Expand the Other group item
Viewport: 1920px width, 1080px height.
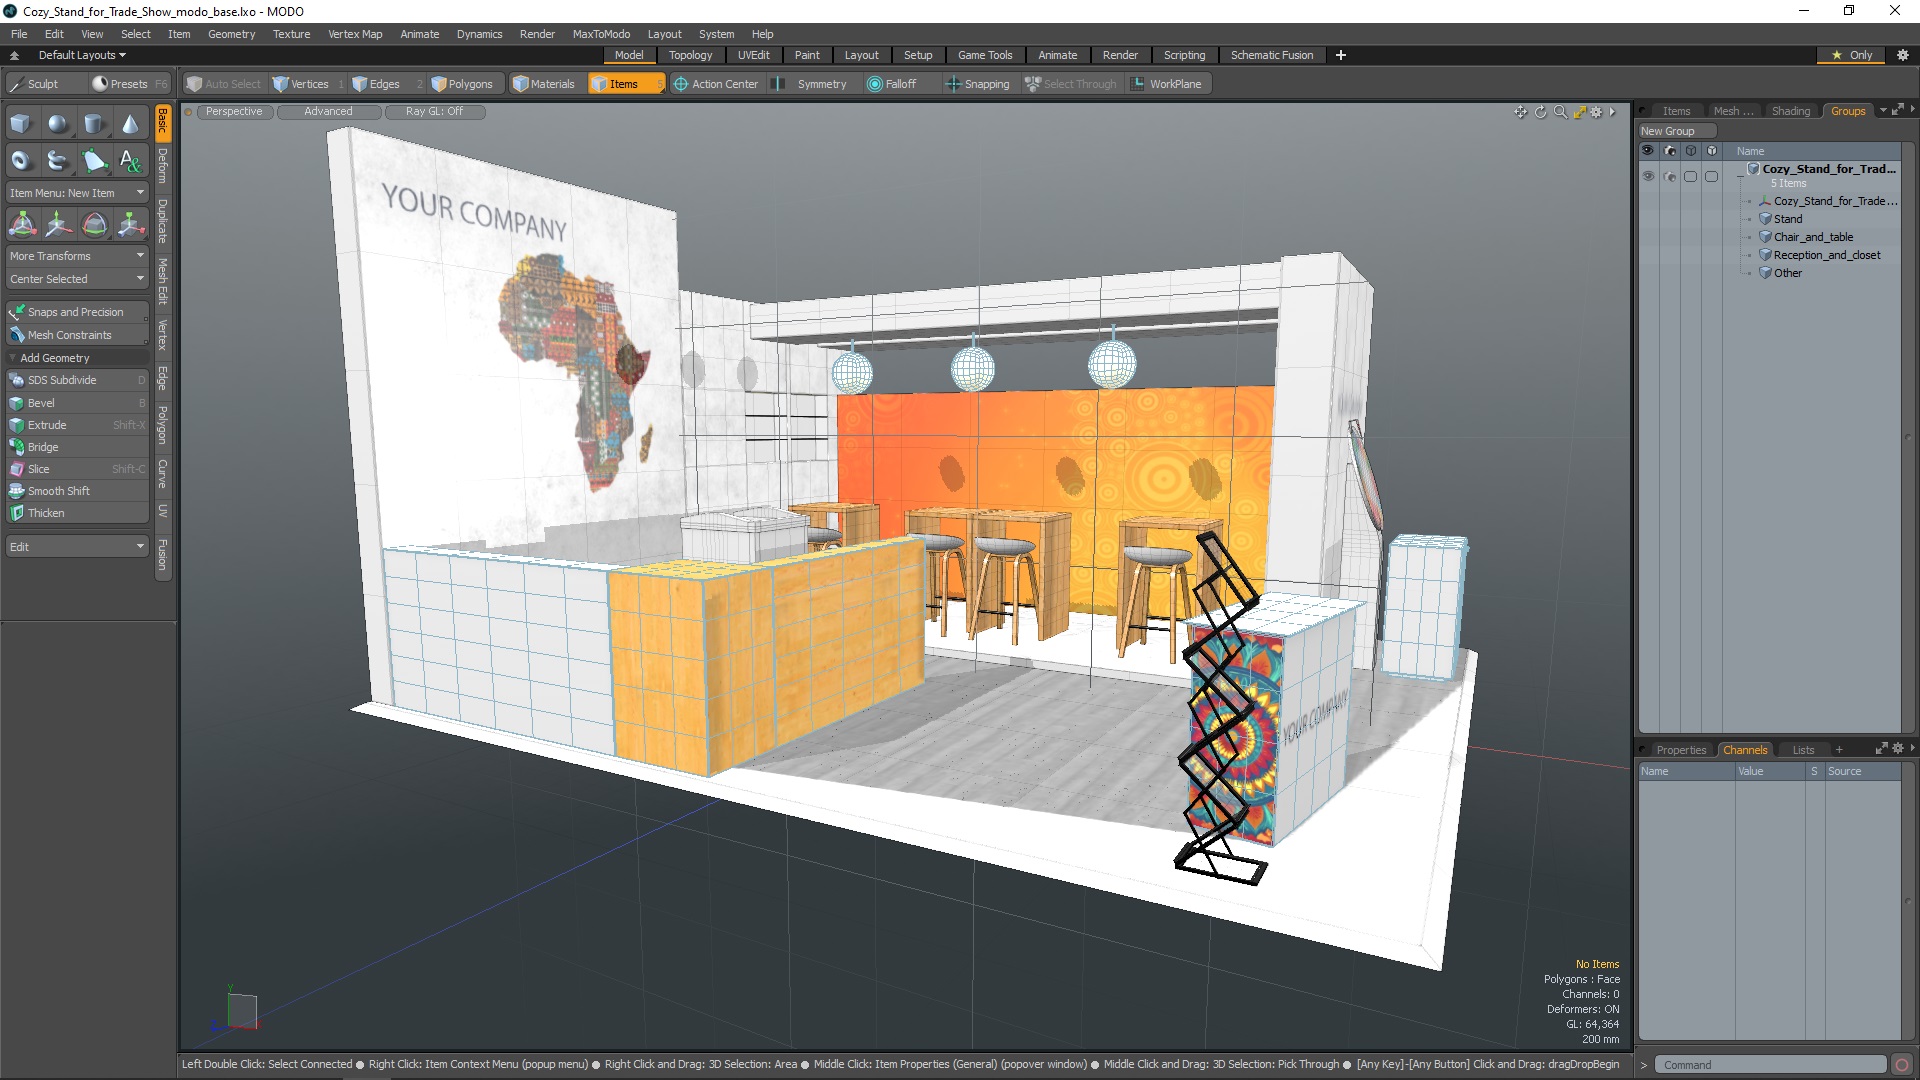pyautogui.click(x=1756, y=273)
